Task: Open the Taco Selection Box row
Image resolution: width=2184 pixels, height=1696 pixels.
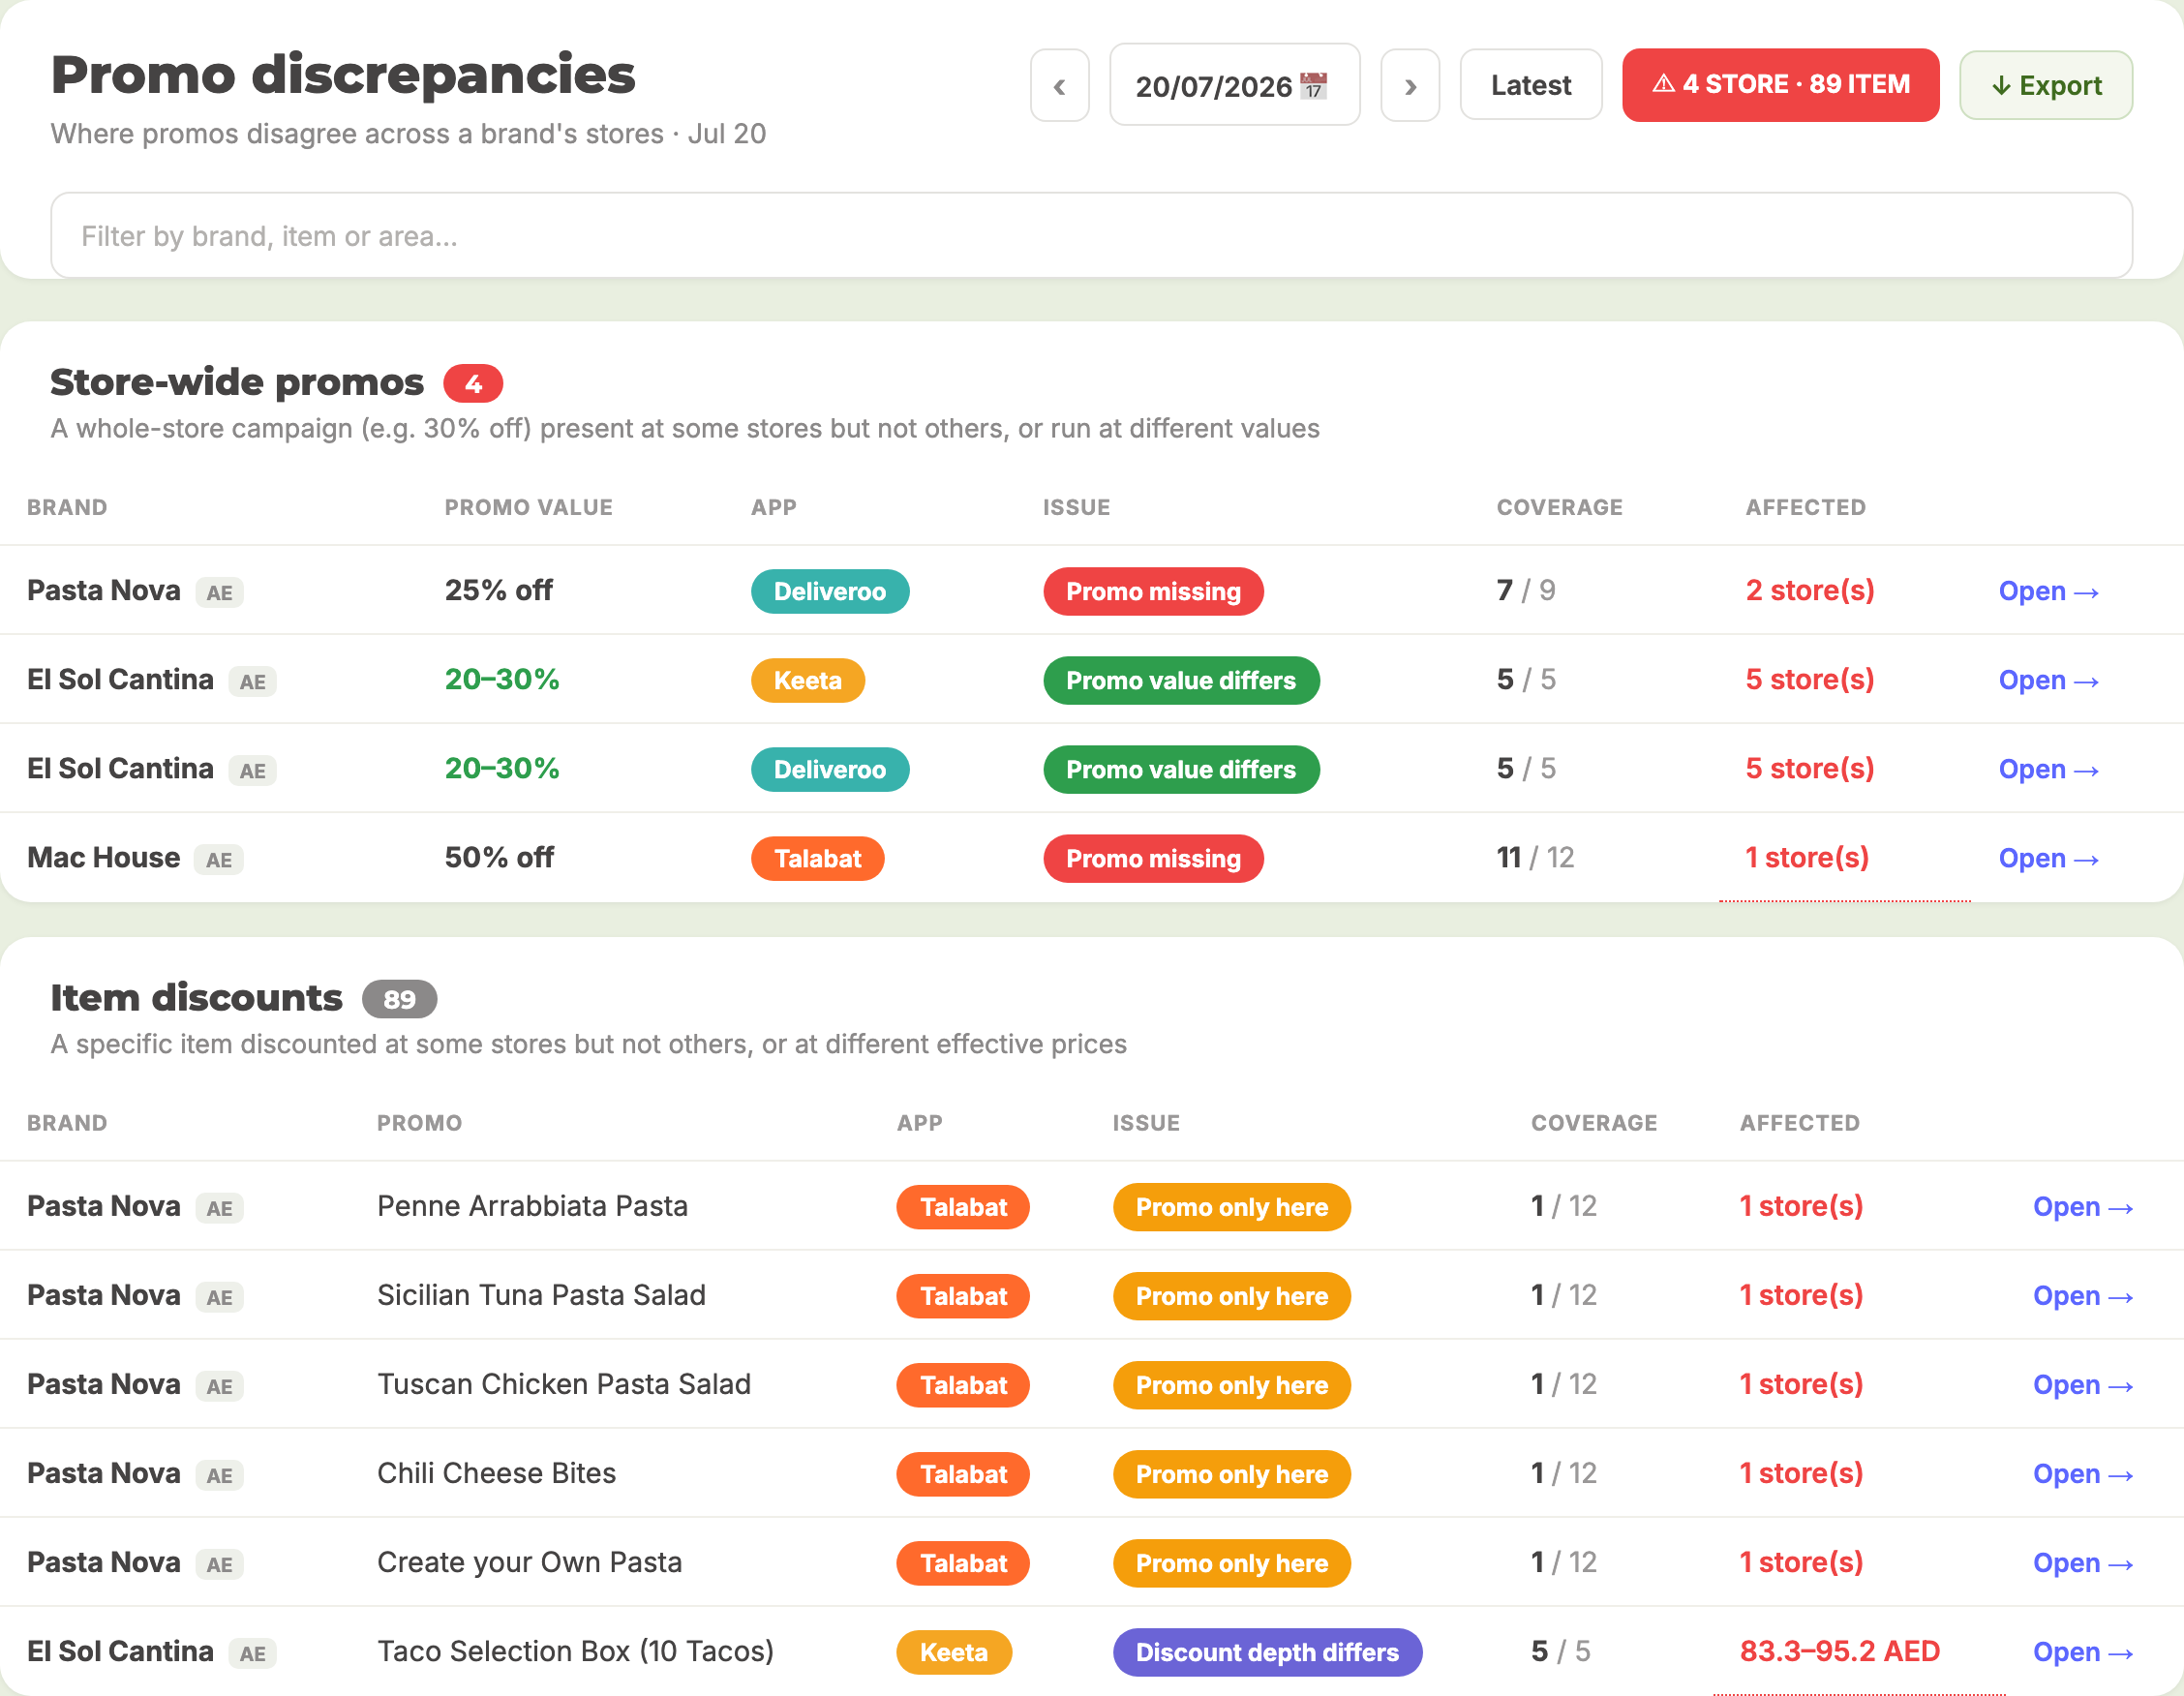Action: point(2083,1652)
